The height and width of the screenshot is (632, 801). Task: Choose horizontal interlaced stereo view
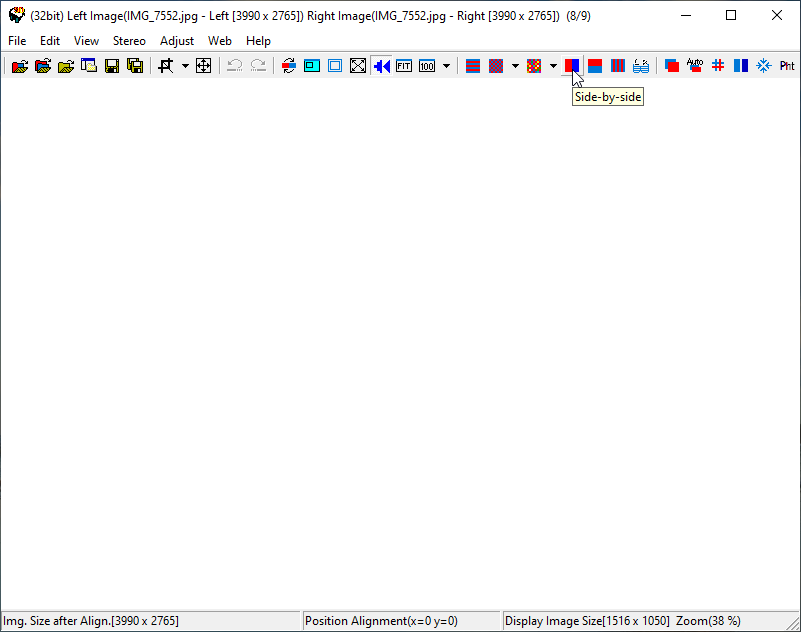(x=473, y=66)
